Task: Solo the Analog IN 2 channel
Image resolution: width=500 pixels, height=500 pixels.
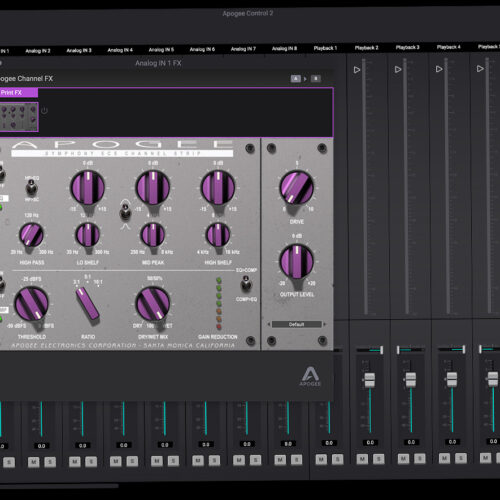Action: coord(50,462)
